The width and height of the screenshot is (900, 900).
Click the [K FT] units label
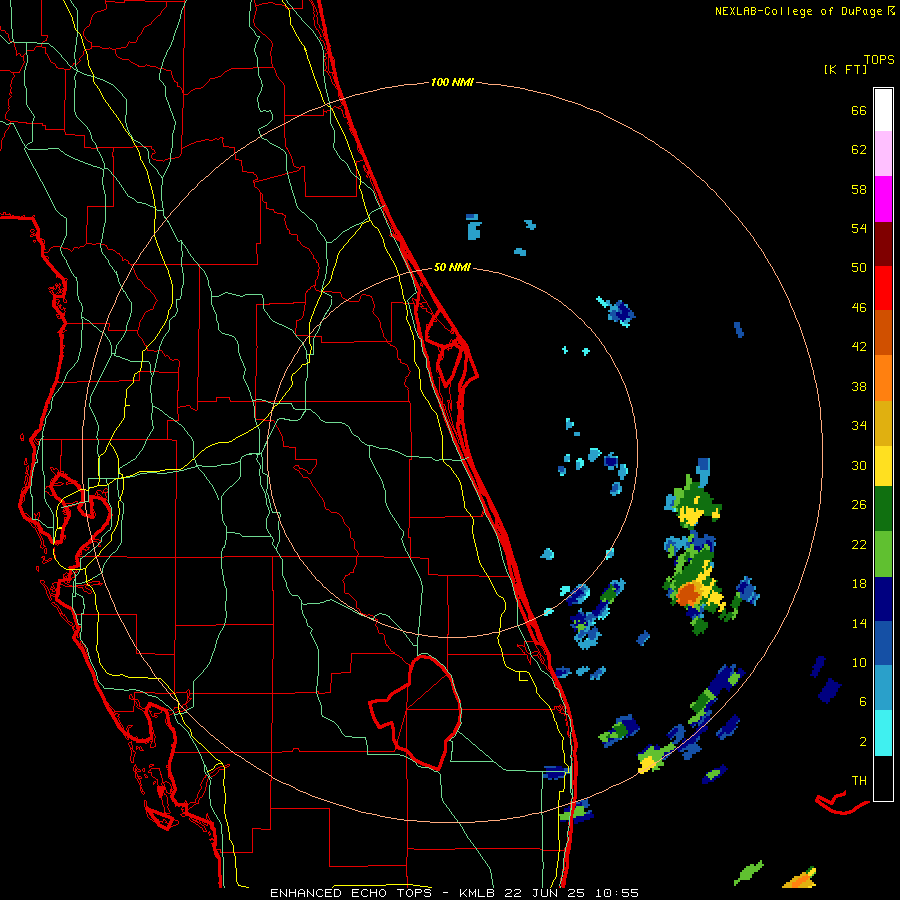(845, 69)
